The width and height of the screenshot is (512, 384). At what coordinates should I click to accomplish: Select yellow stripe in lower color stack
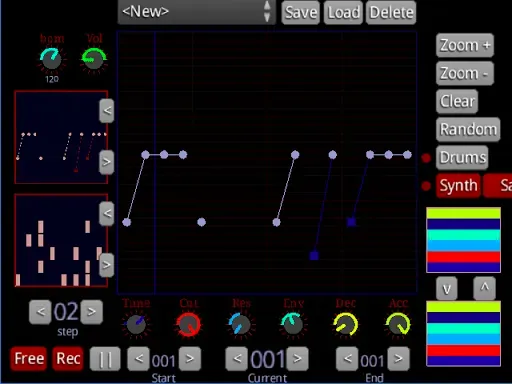(463, 307)
